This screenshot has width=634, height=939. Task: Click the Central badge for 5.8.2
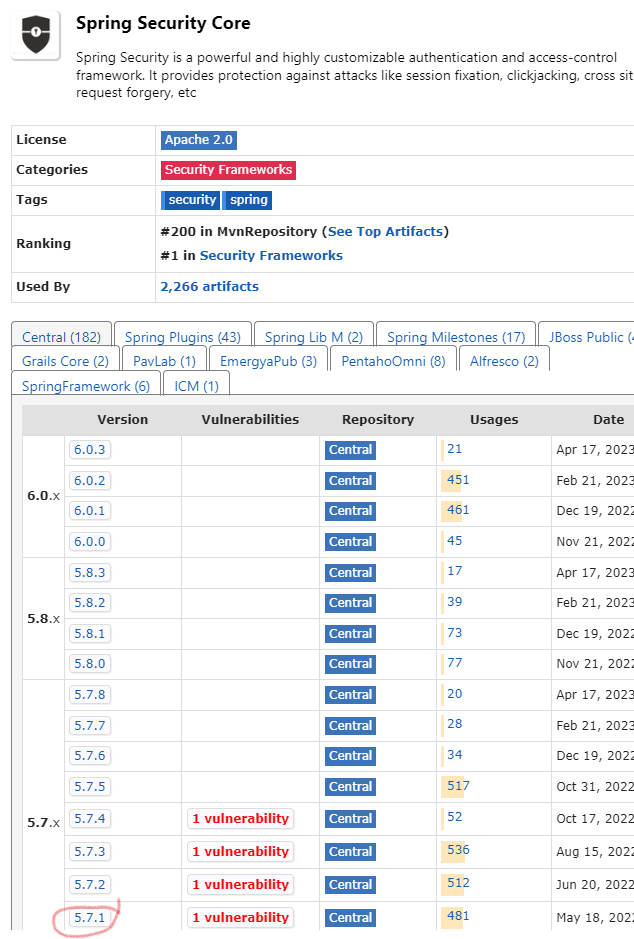tap(350, 604)
